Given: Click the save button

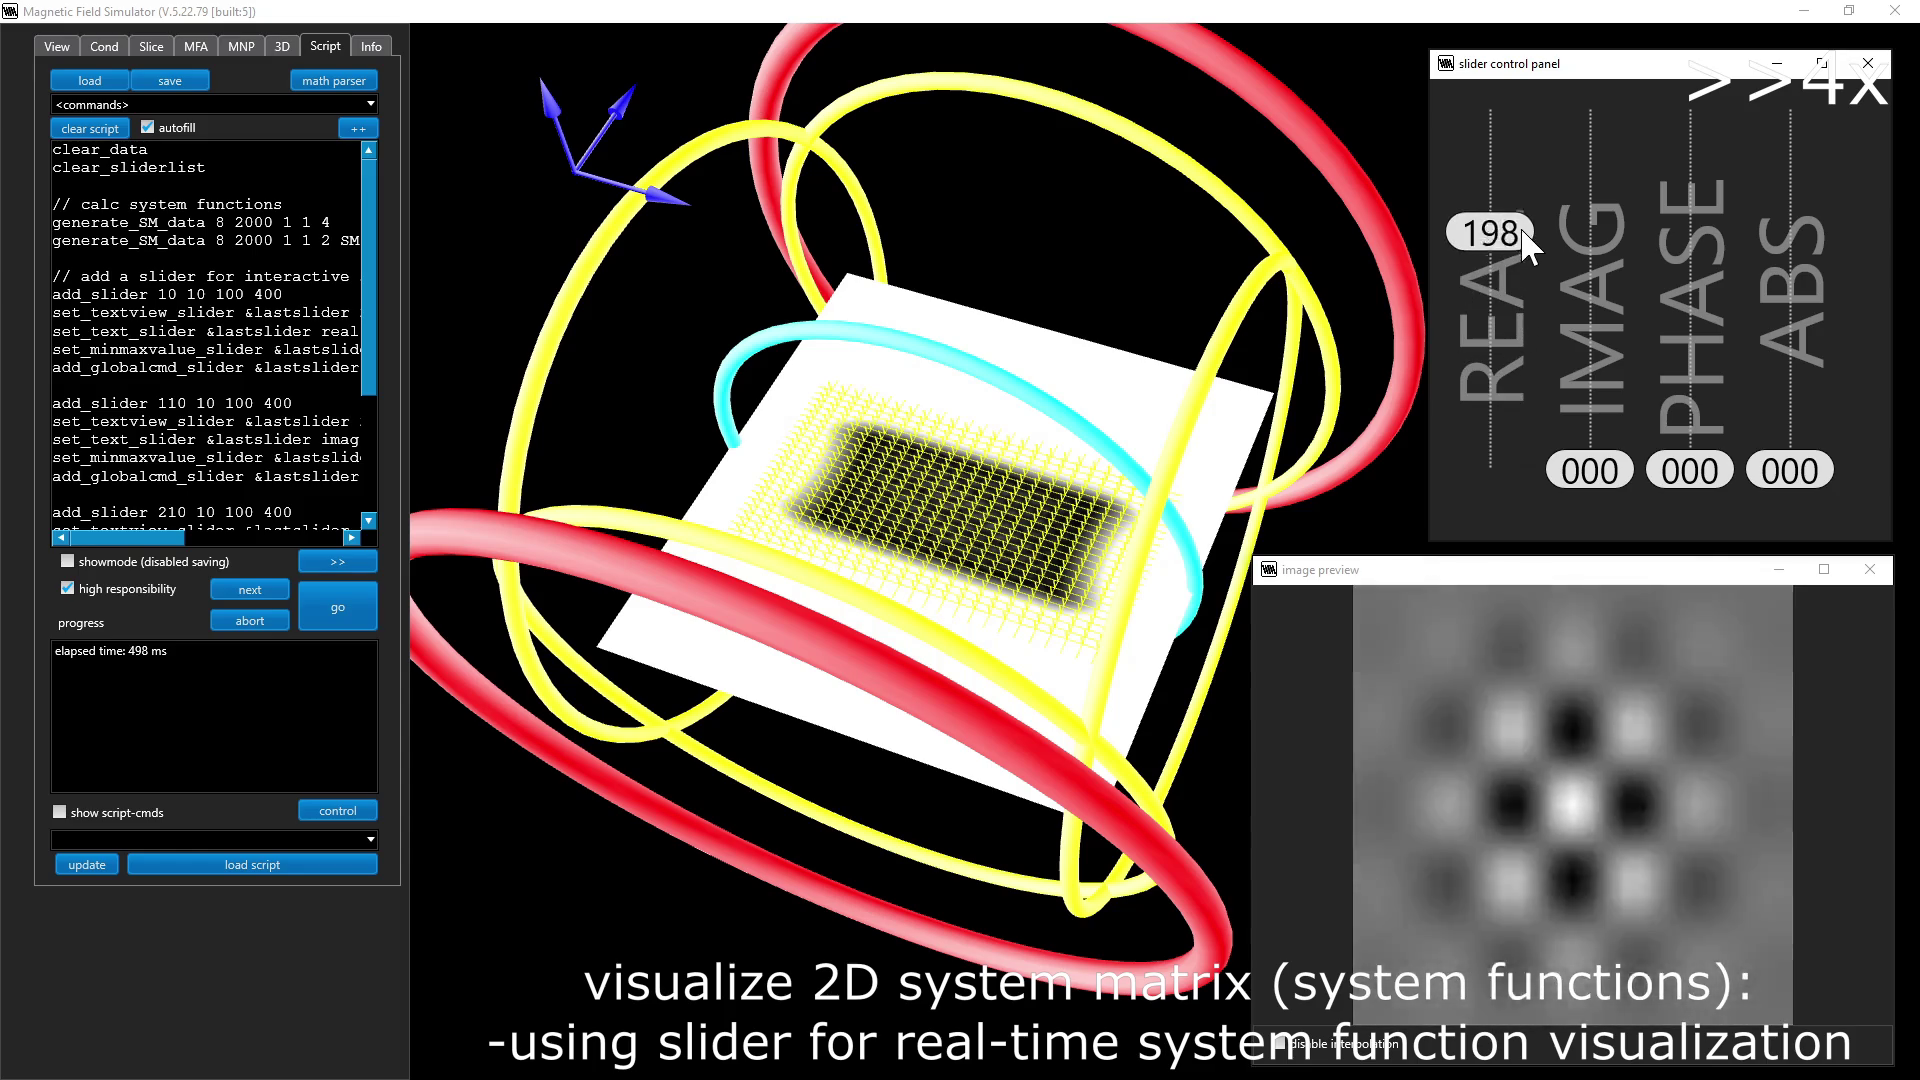Looking at the screenshot, I should 170,81.
